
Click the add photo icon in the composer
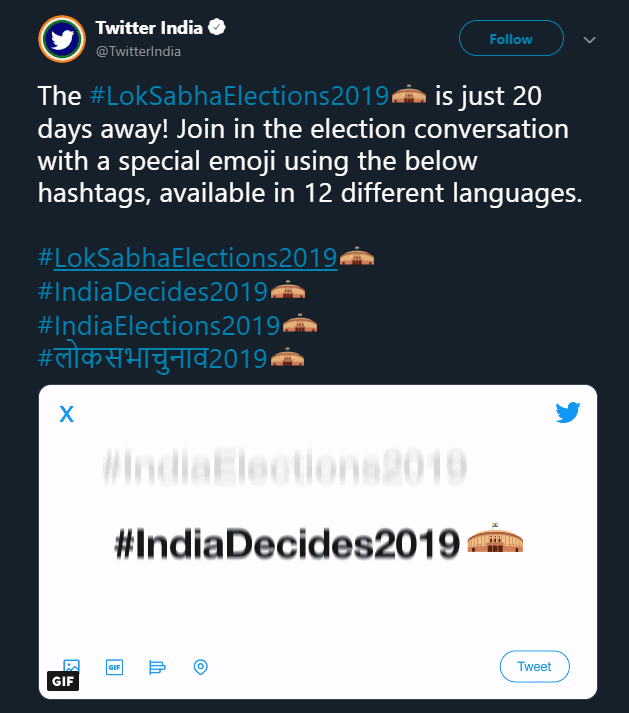[71, 667]
